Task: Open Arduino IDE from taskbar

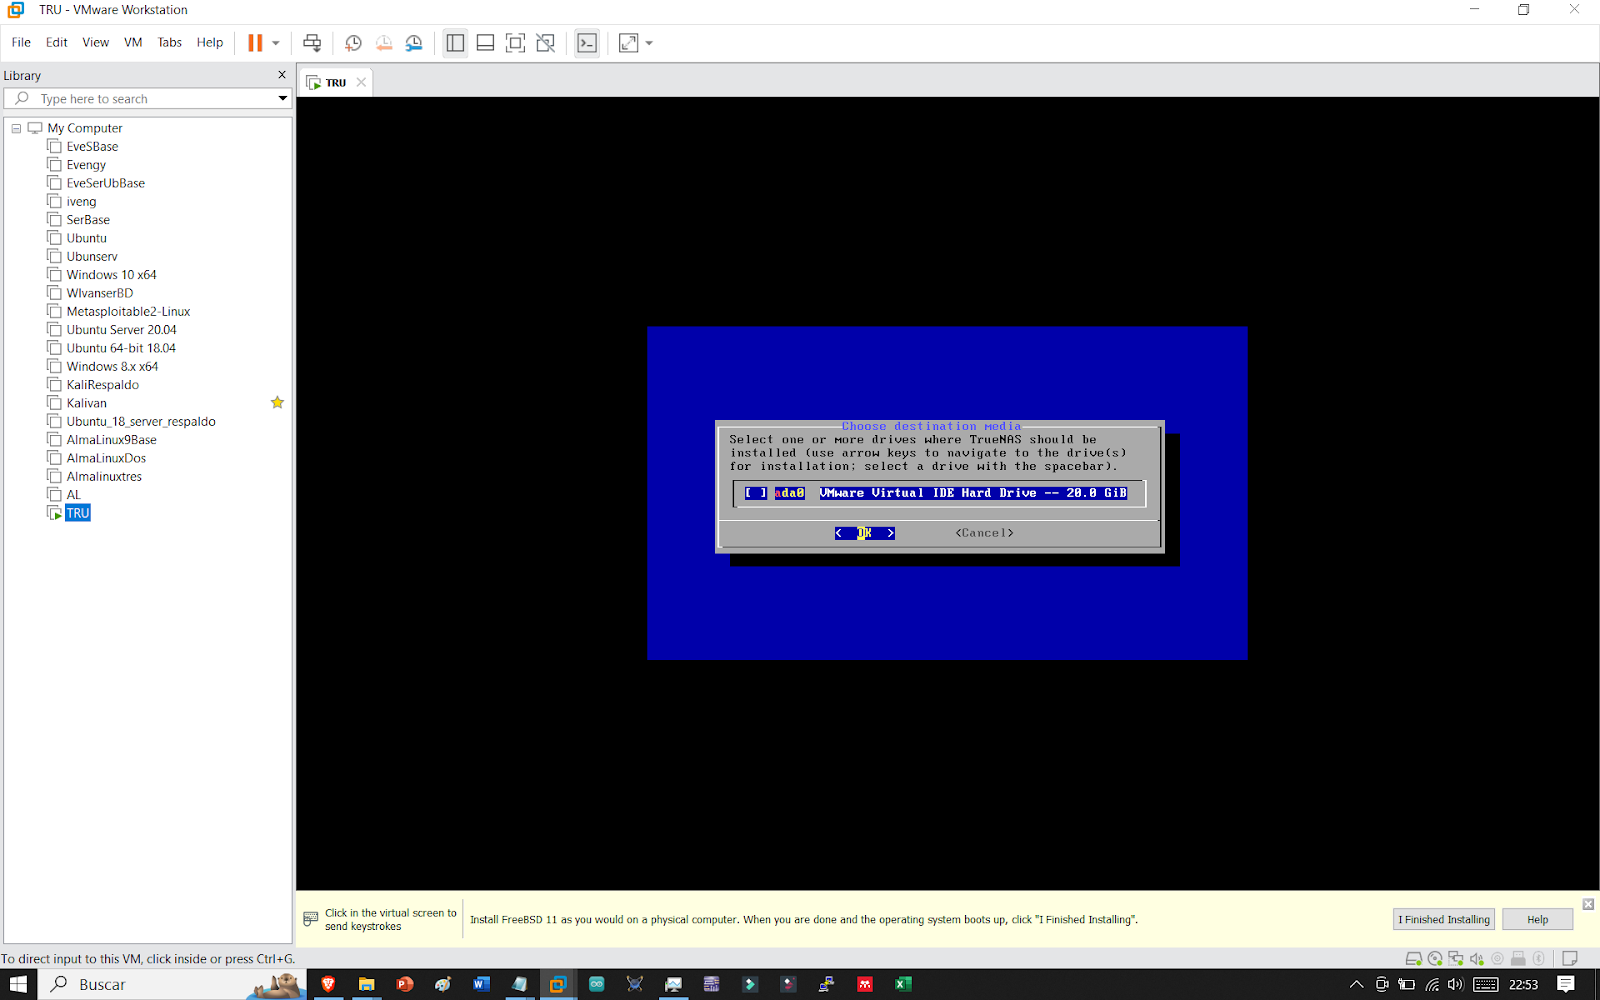Action: click(x=596, y=984)
